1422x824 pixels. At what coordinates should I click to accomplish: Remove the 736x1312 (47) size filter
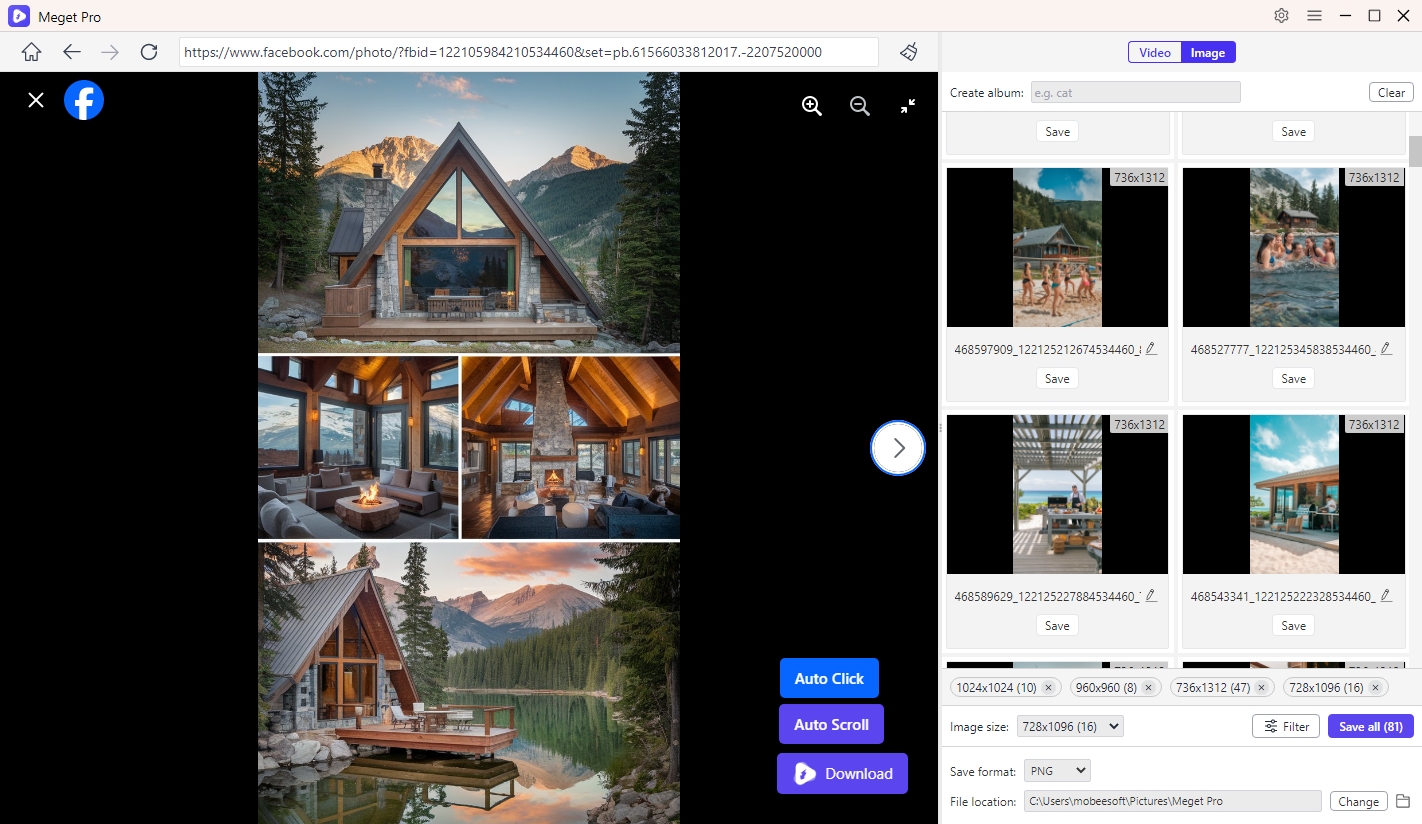[x=1261, y=688]
